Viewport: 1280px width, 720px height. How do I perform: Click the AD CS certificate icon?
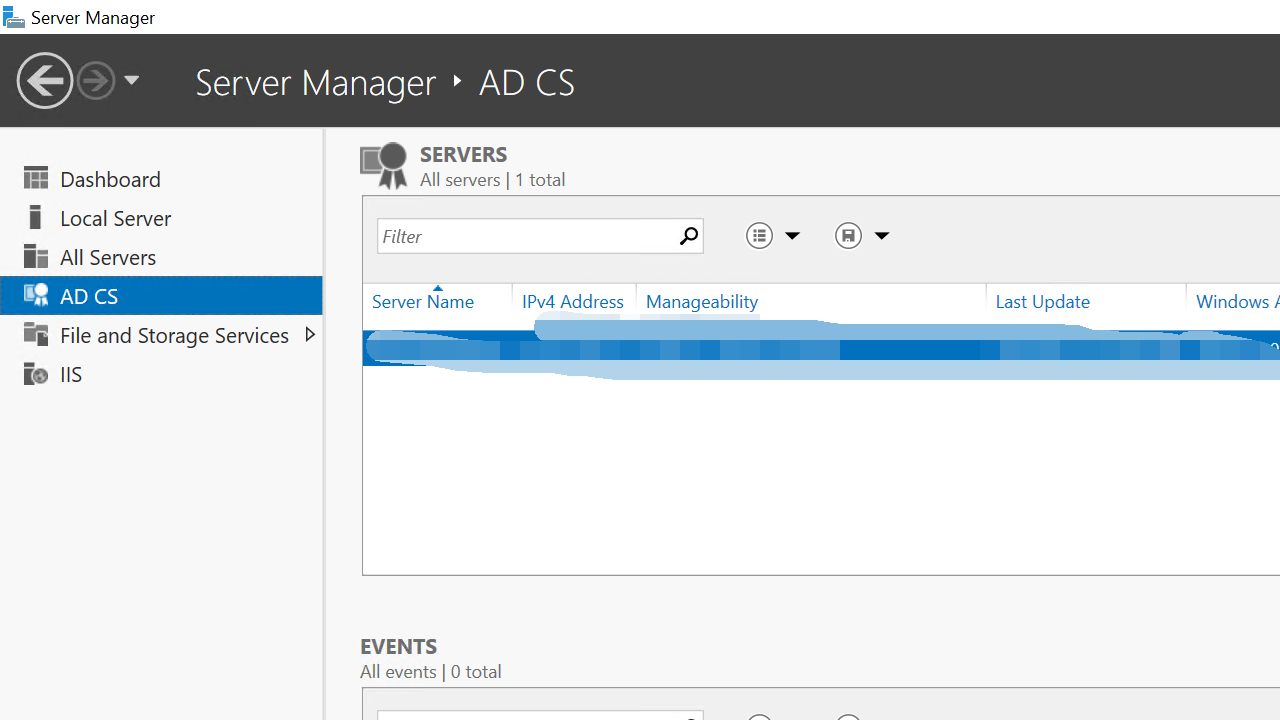click(x=36, y=295)
